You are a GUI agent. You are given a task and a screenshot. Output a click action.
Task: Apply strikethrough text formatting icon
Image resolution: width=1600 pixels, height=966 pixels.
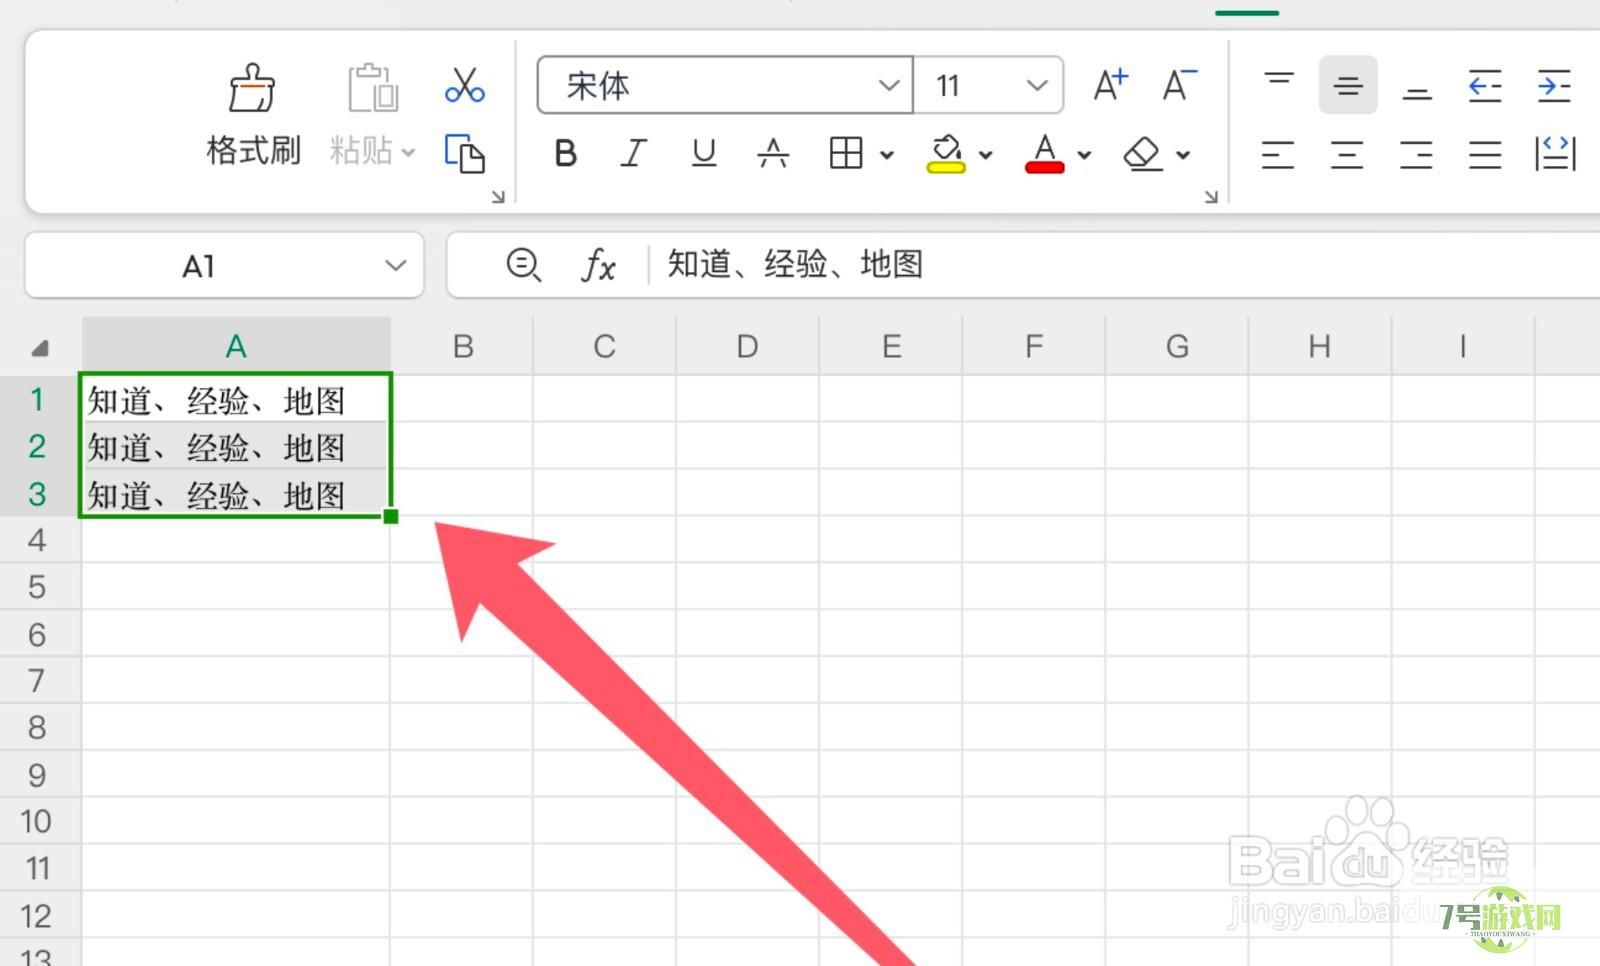click(773, 153)
